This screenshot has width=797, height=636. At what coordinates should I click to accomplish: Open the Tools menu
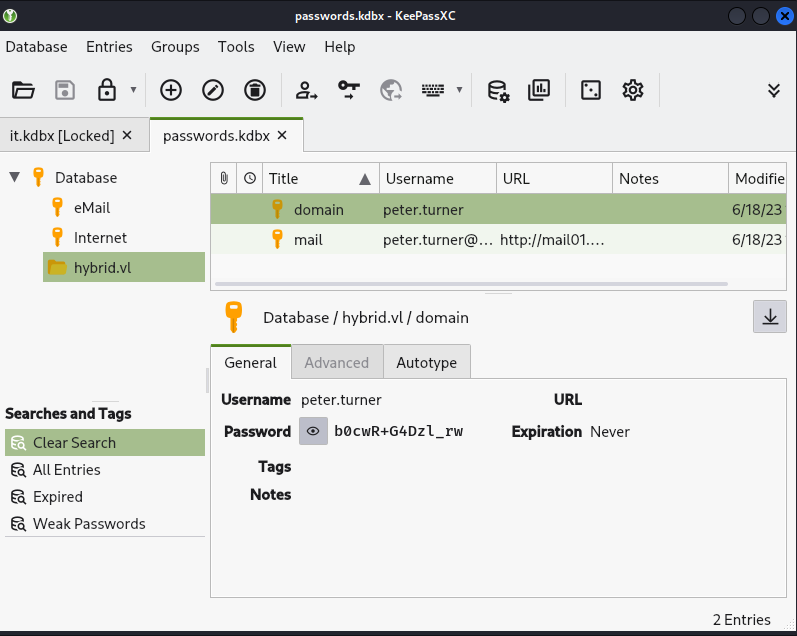236,47
